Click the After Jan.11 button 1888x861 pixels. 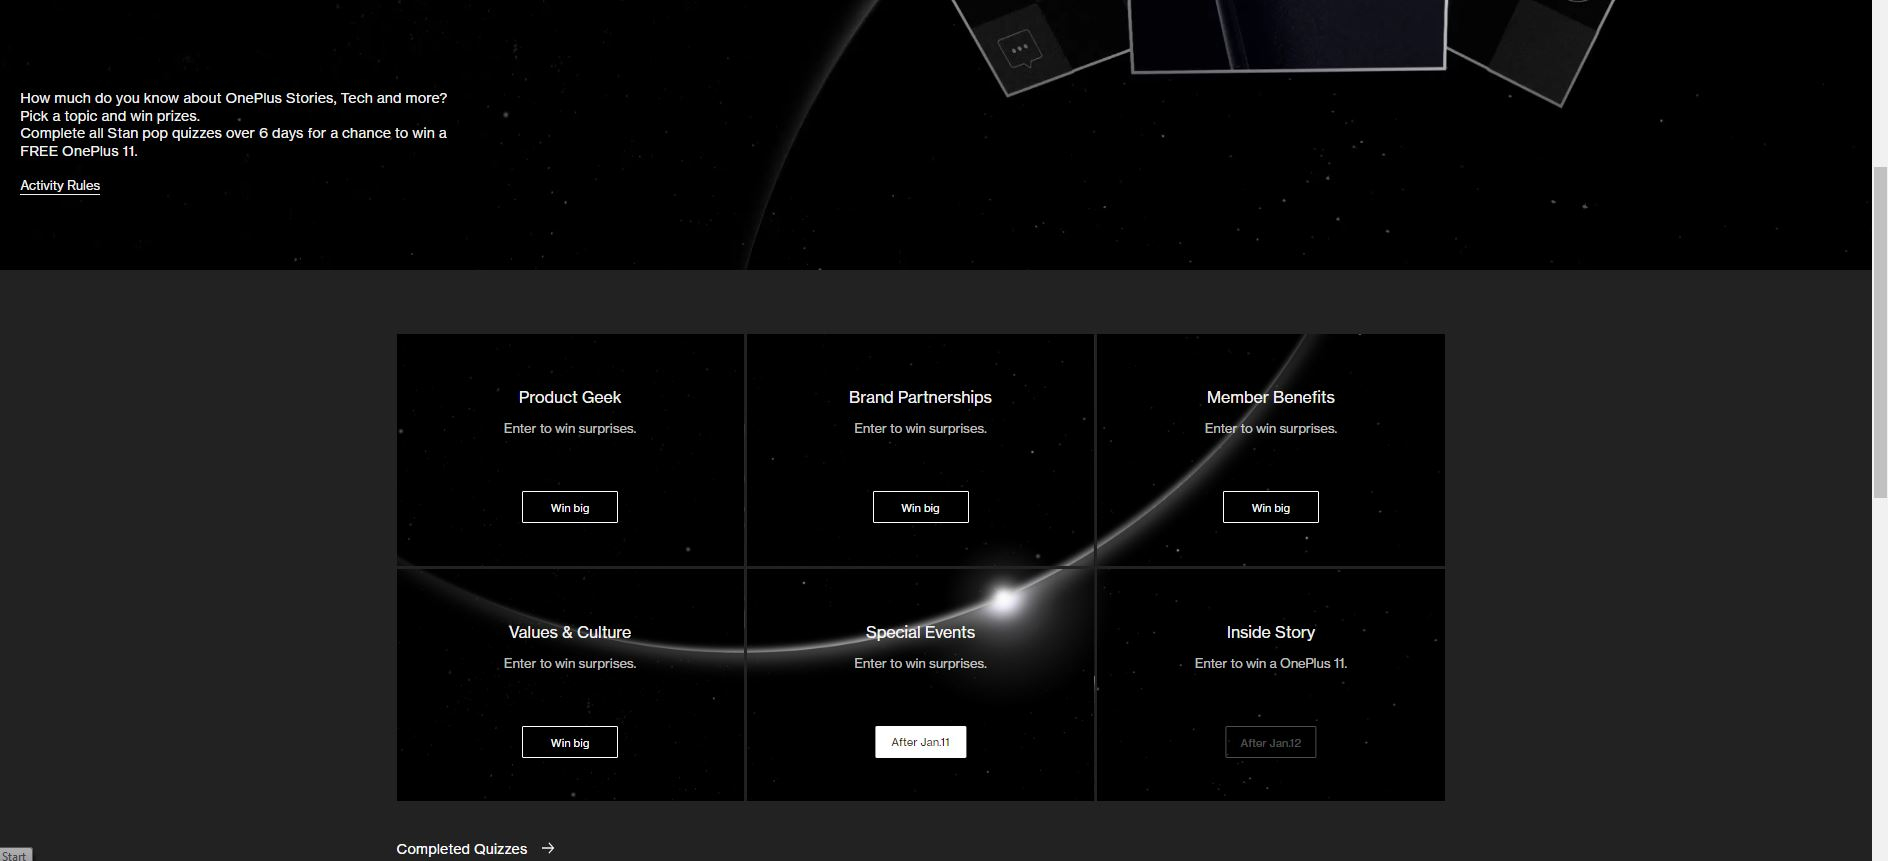click(x=920, y=742)
